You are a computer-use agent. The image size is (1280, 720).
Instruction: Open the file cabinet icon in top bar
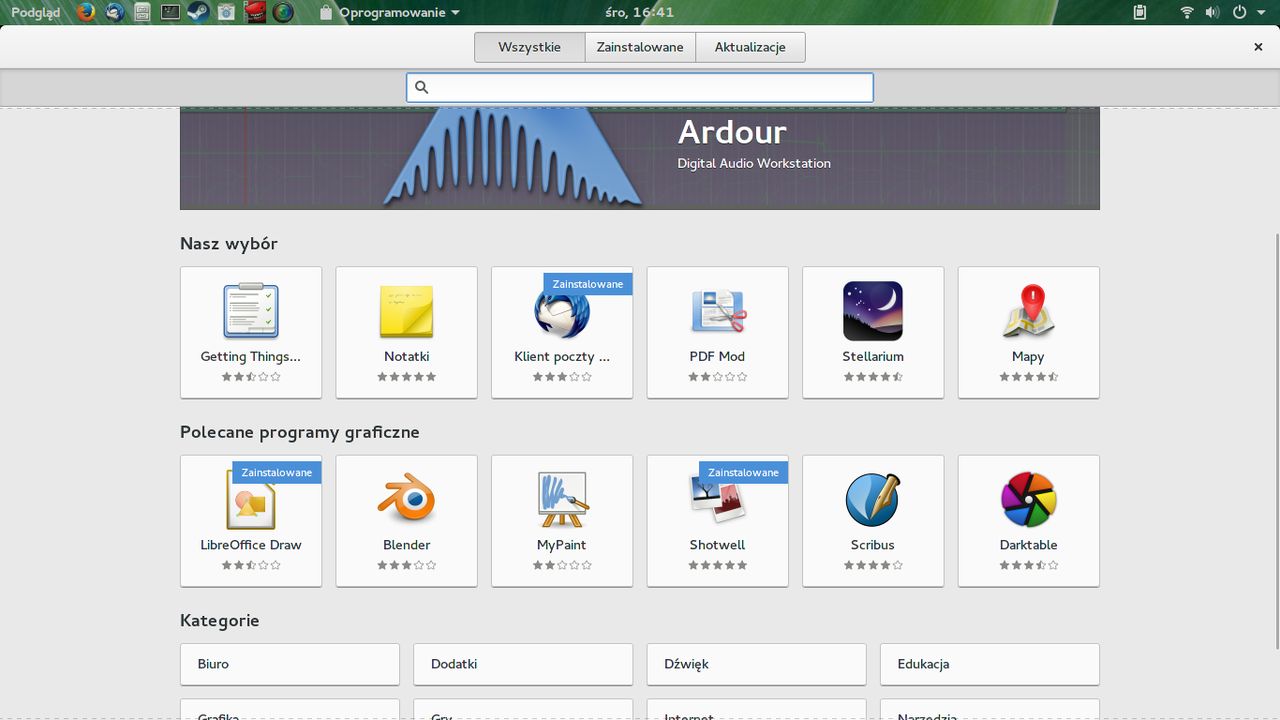(x=143, y=12)
